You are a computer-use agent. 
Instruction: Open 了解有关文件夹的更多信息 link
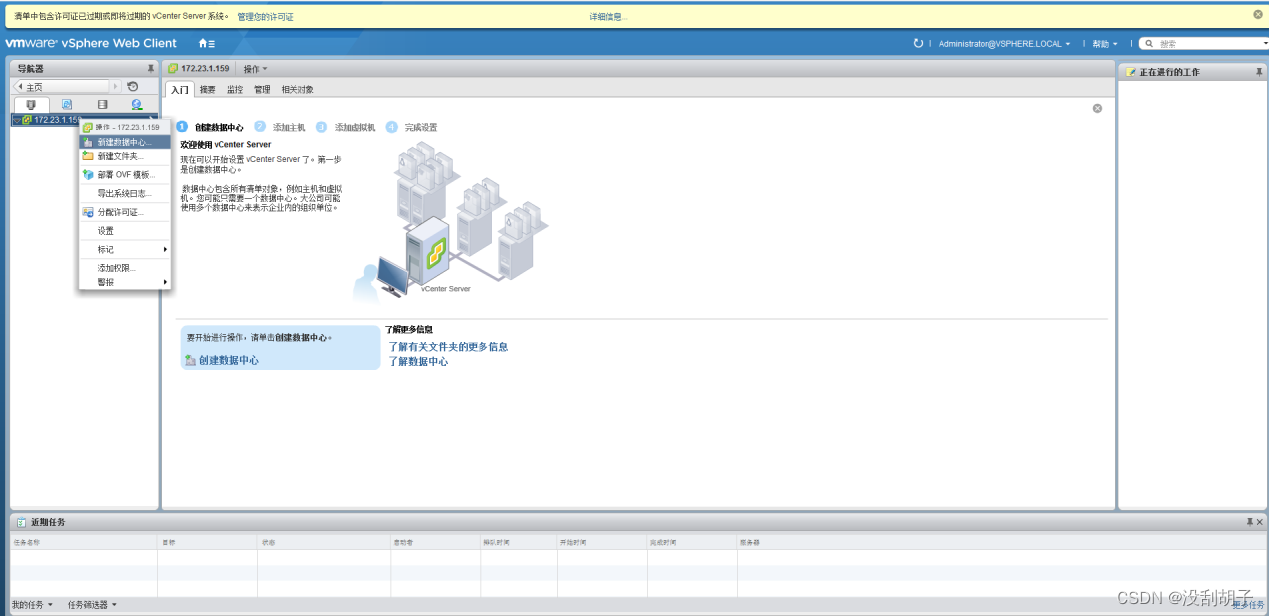coord(448,347)
